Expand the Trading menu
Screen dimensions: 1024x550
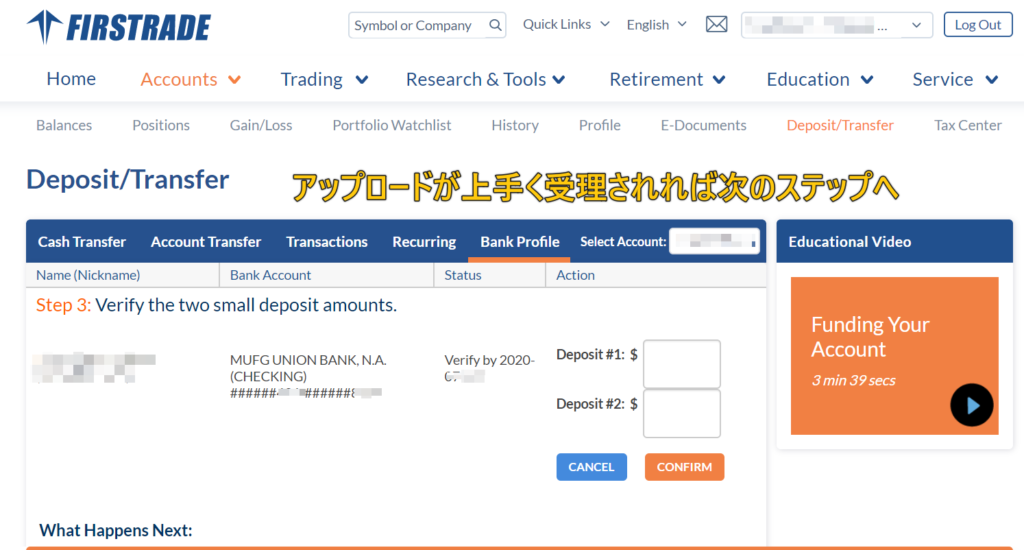tap(324, 79)
